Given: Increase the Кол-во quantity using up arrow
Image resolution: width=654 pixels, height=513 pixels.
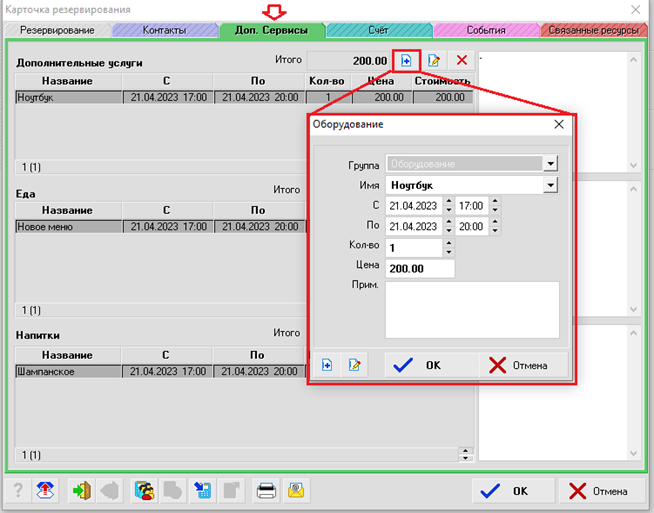Looking at the screenshot, I should click(449, 243).
